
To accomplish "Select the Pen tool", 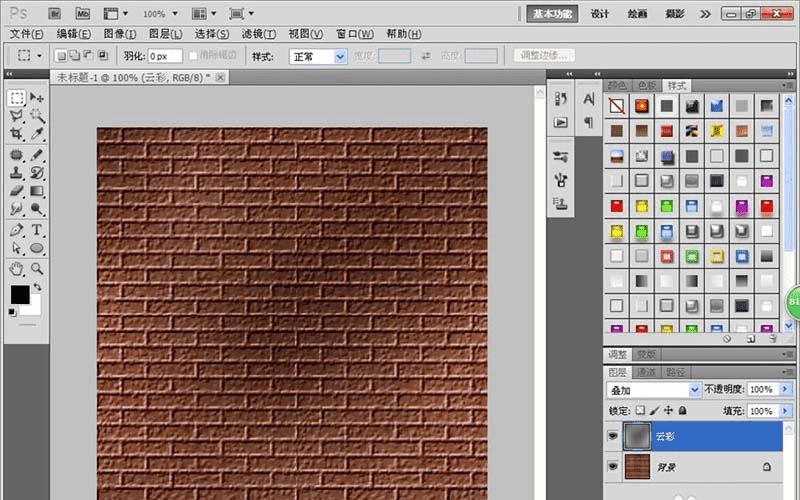I will 17,229.
